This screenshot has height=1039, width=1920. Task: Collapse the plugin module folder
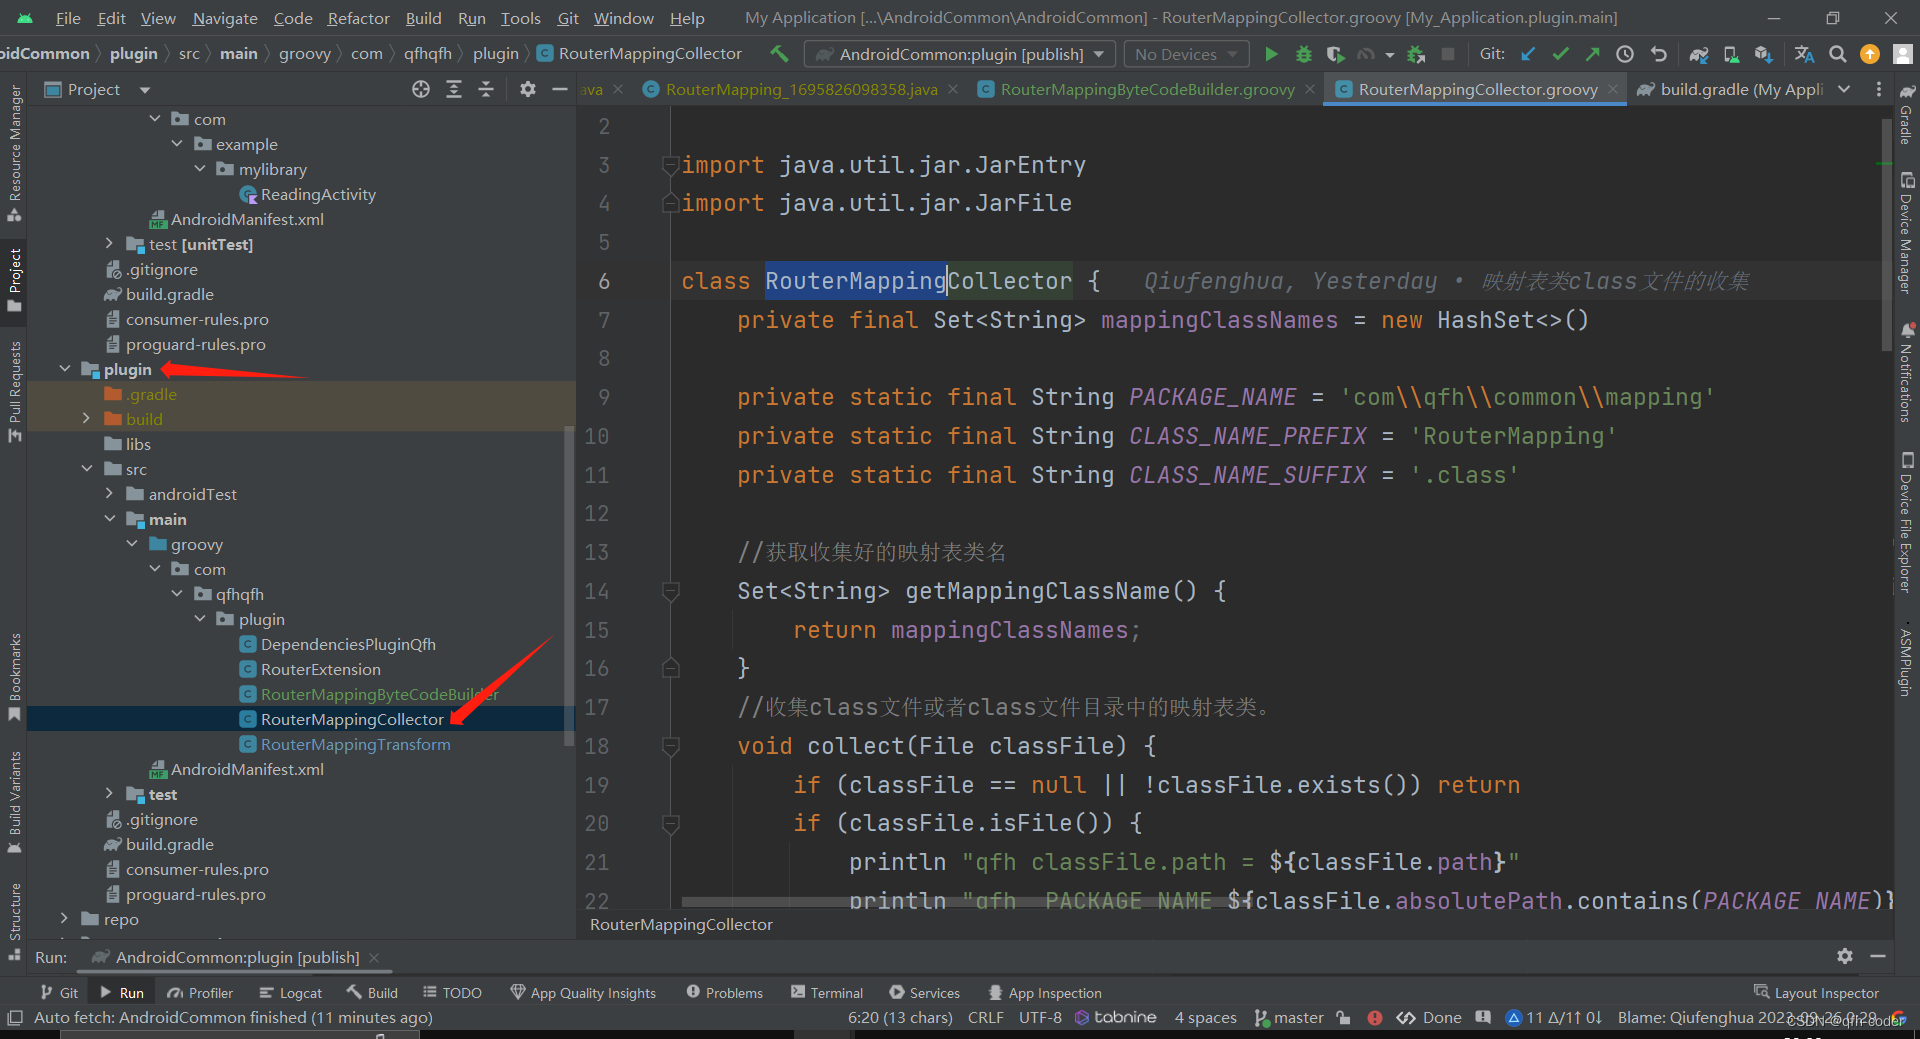point(65,369)
